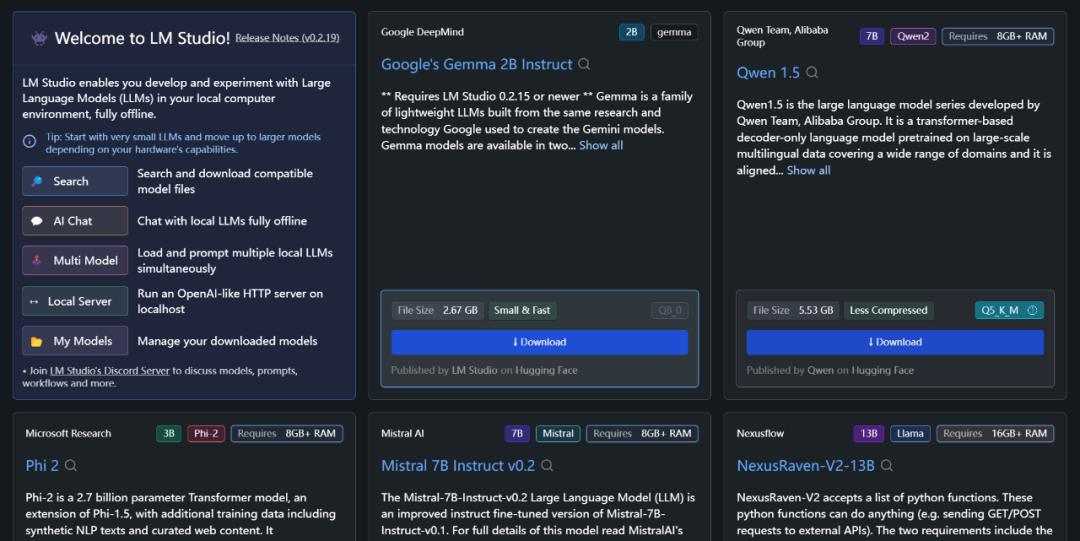Click magnifier icon beside Mistral 7B Instruct v0.2

(x=547, y=466)
